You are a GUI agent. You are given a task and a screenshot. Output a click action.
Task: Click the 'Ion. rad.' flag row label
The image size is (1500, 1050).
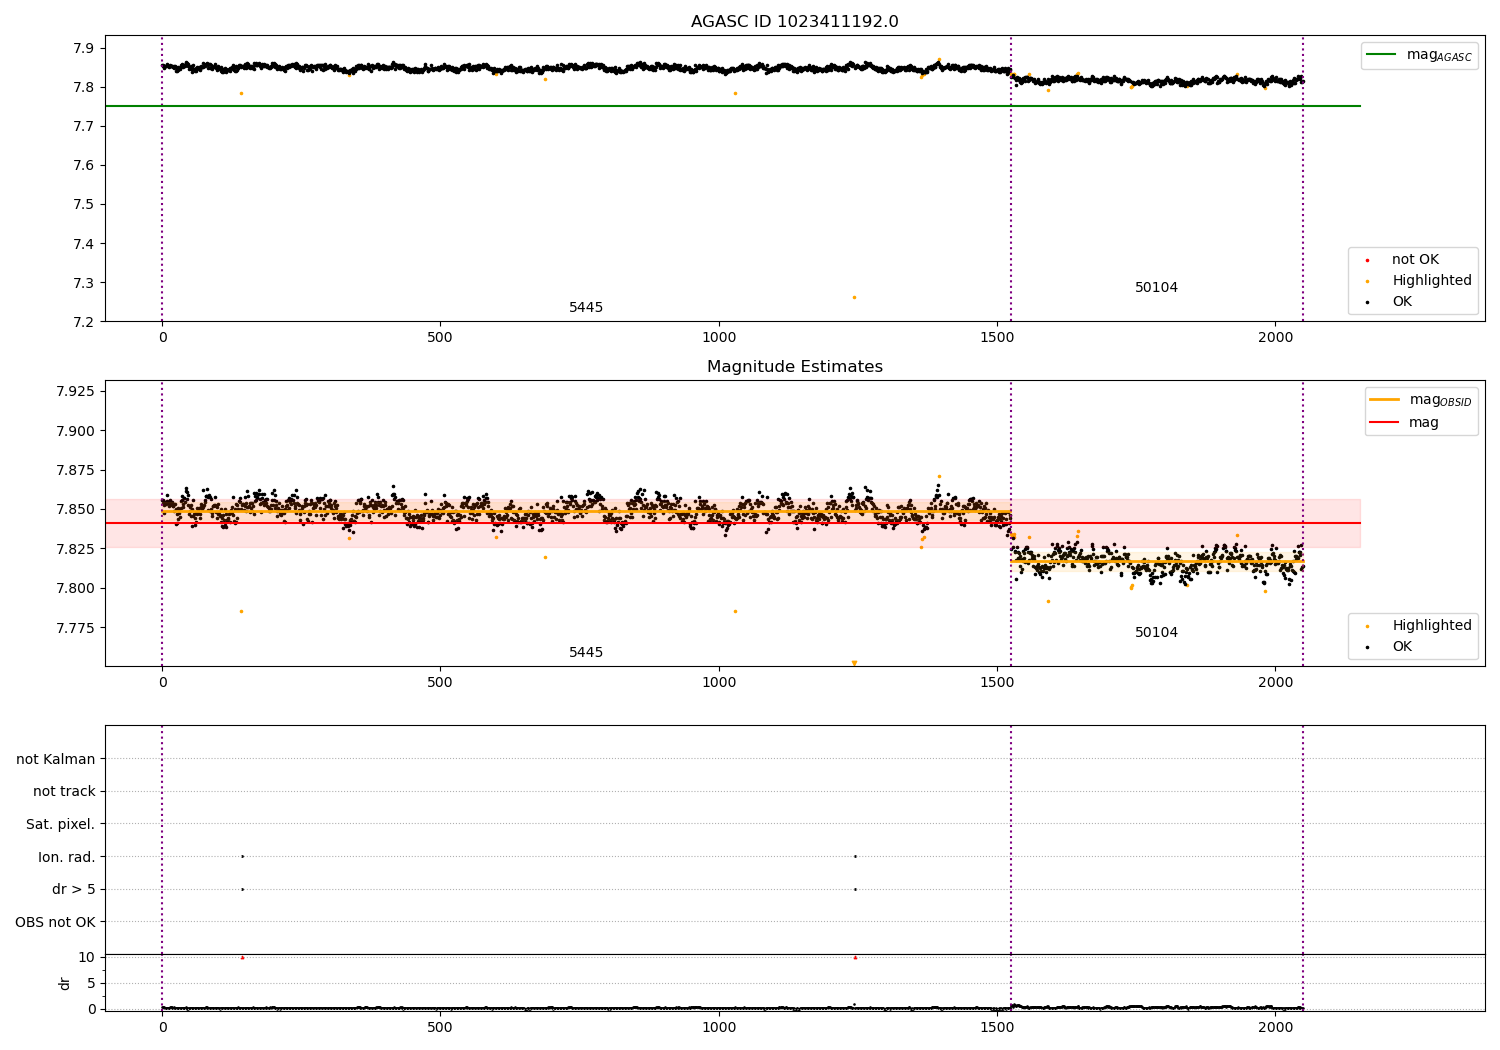click(x=67, y=857)
